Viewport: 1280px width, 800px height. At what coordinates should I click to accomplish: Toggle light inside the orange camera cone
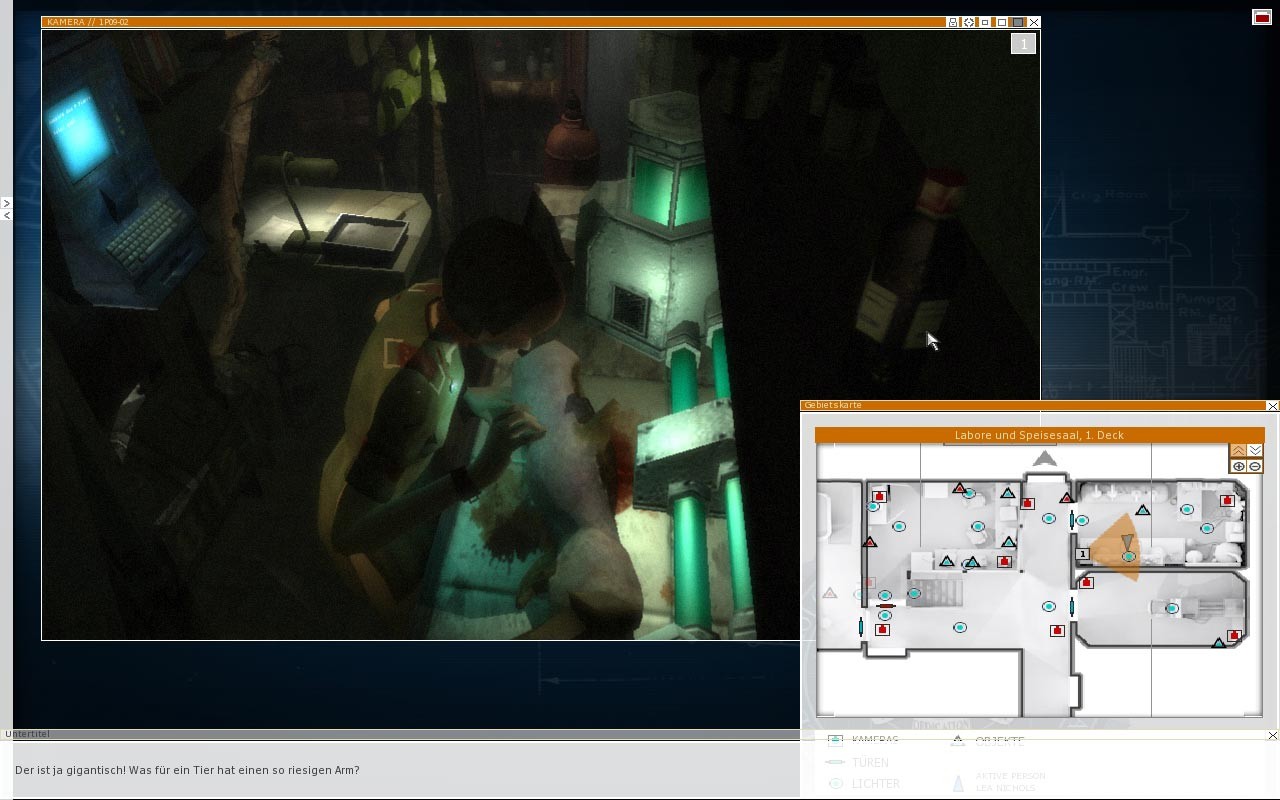(x=1128, y=557)
